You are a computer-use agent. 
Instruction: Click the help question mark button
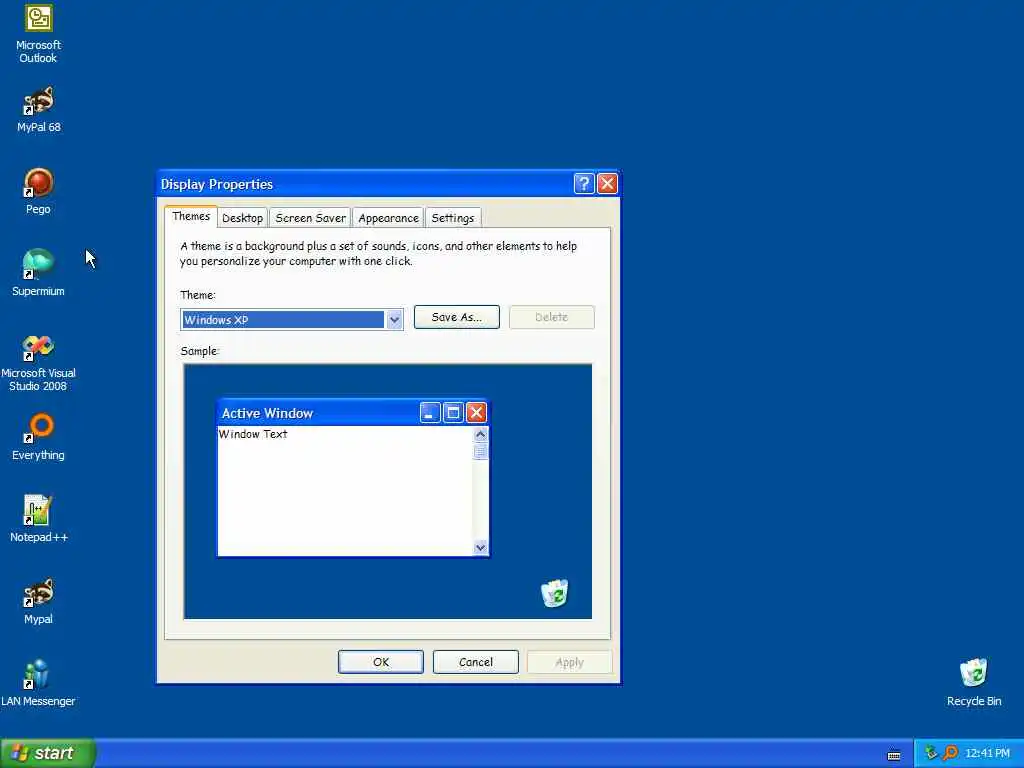[x=584, y=184]
